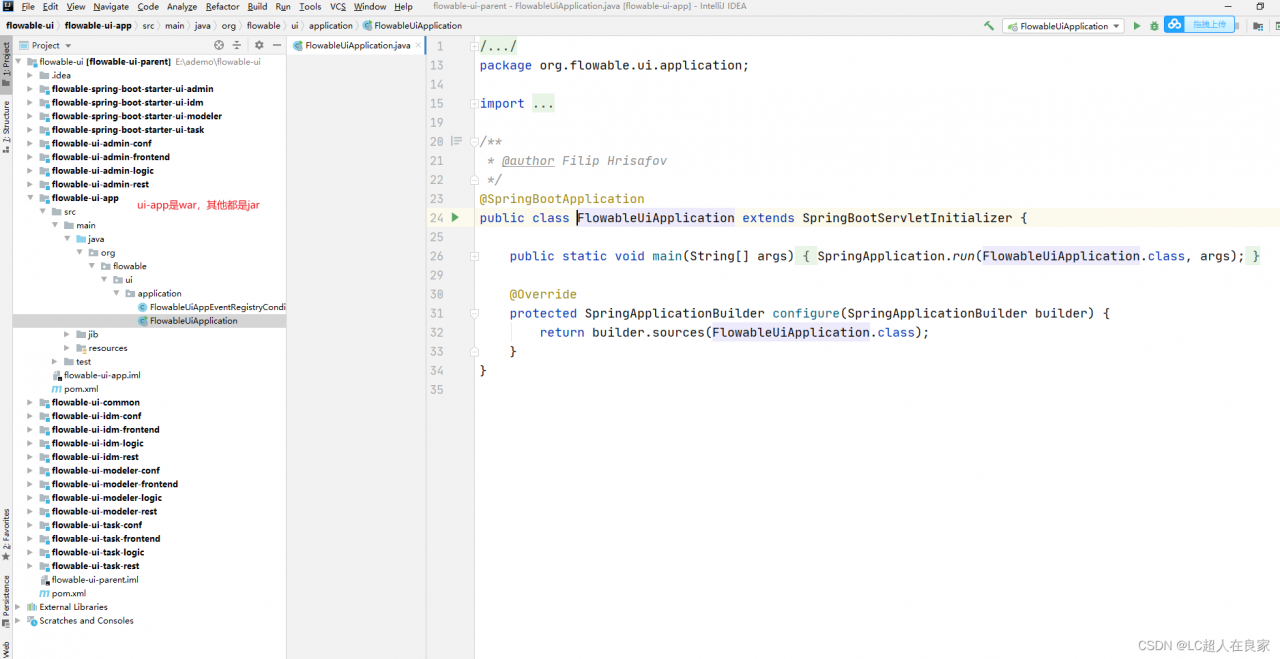Open the FlowableUiApplication run configuration dropdown
The image size is (1280, 659).
coord(1063,26)
